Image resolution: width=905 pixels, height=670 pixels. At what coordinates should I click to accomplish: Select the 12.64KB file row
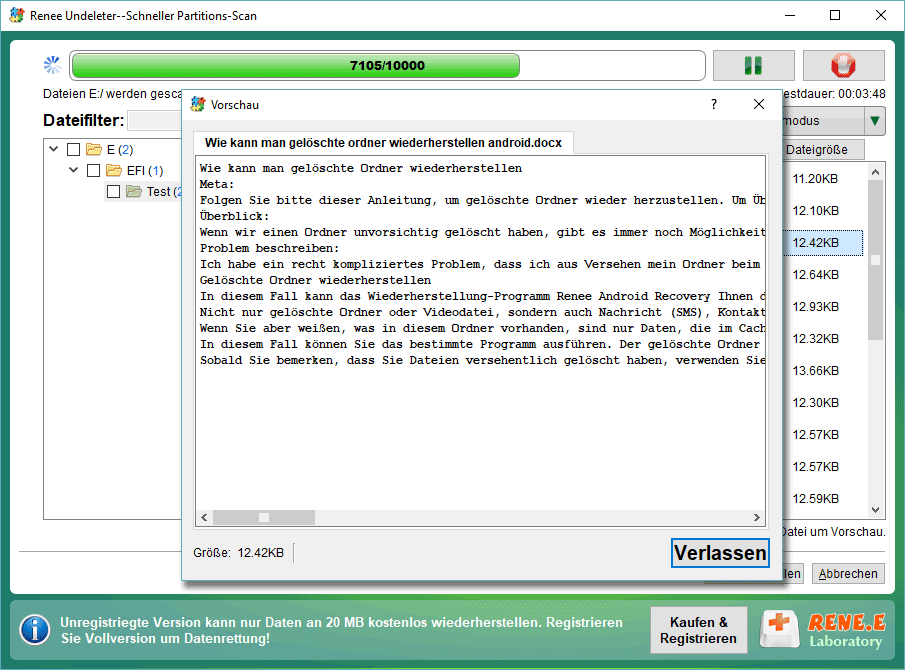pyautogui.click(x=822, y=275)
